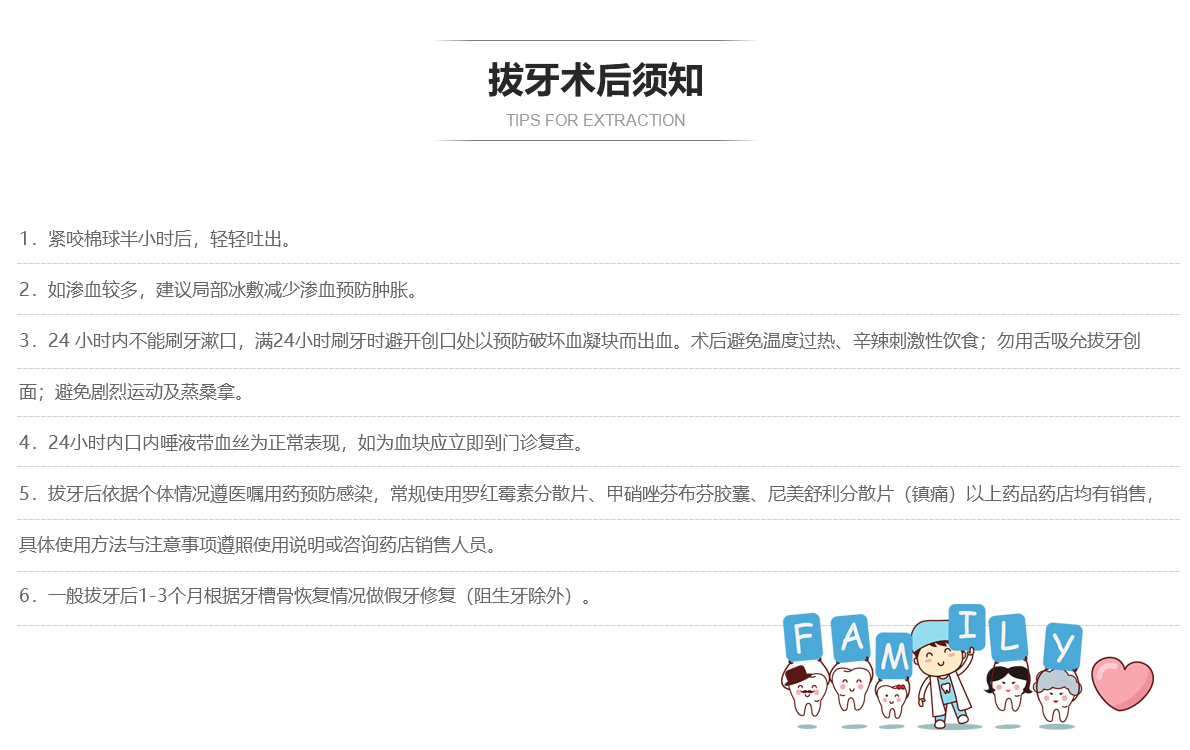Click the blue letter L sign
The image size is (1190, 750).
(1009, 638)
